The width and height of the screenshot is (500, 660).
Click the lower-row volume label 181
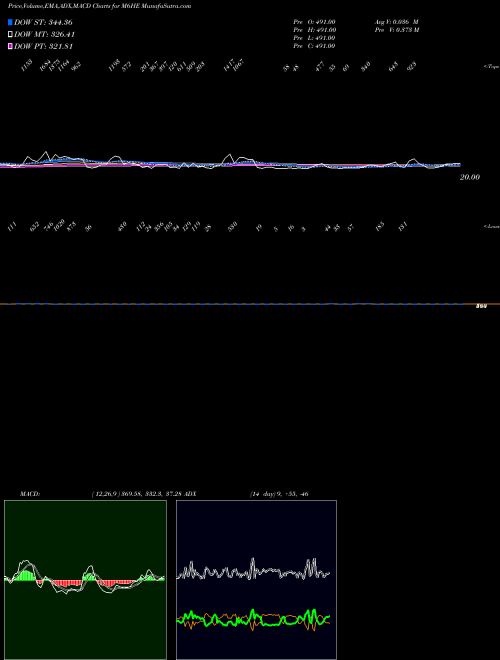(x=403, y=227)
